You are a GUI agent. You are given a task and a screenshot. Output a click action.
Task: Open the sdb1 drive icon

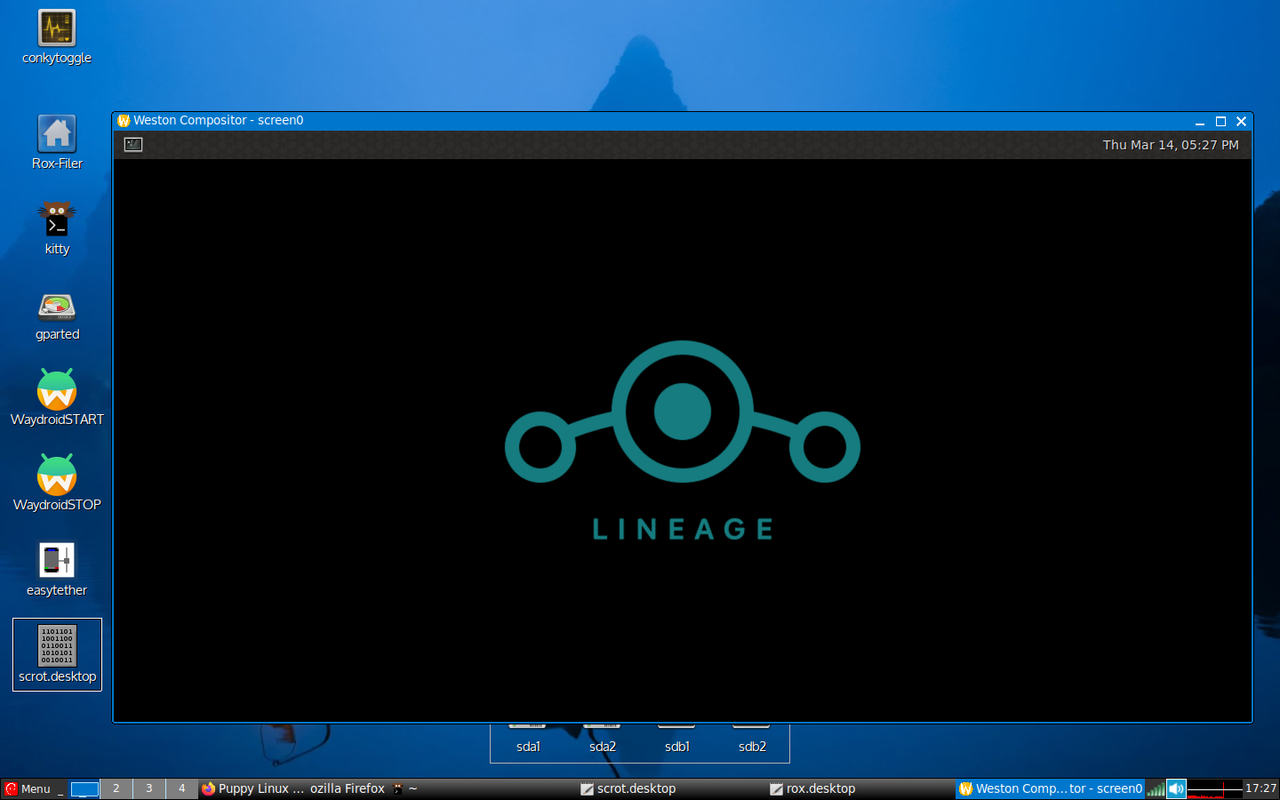coord(677,740)
